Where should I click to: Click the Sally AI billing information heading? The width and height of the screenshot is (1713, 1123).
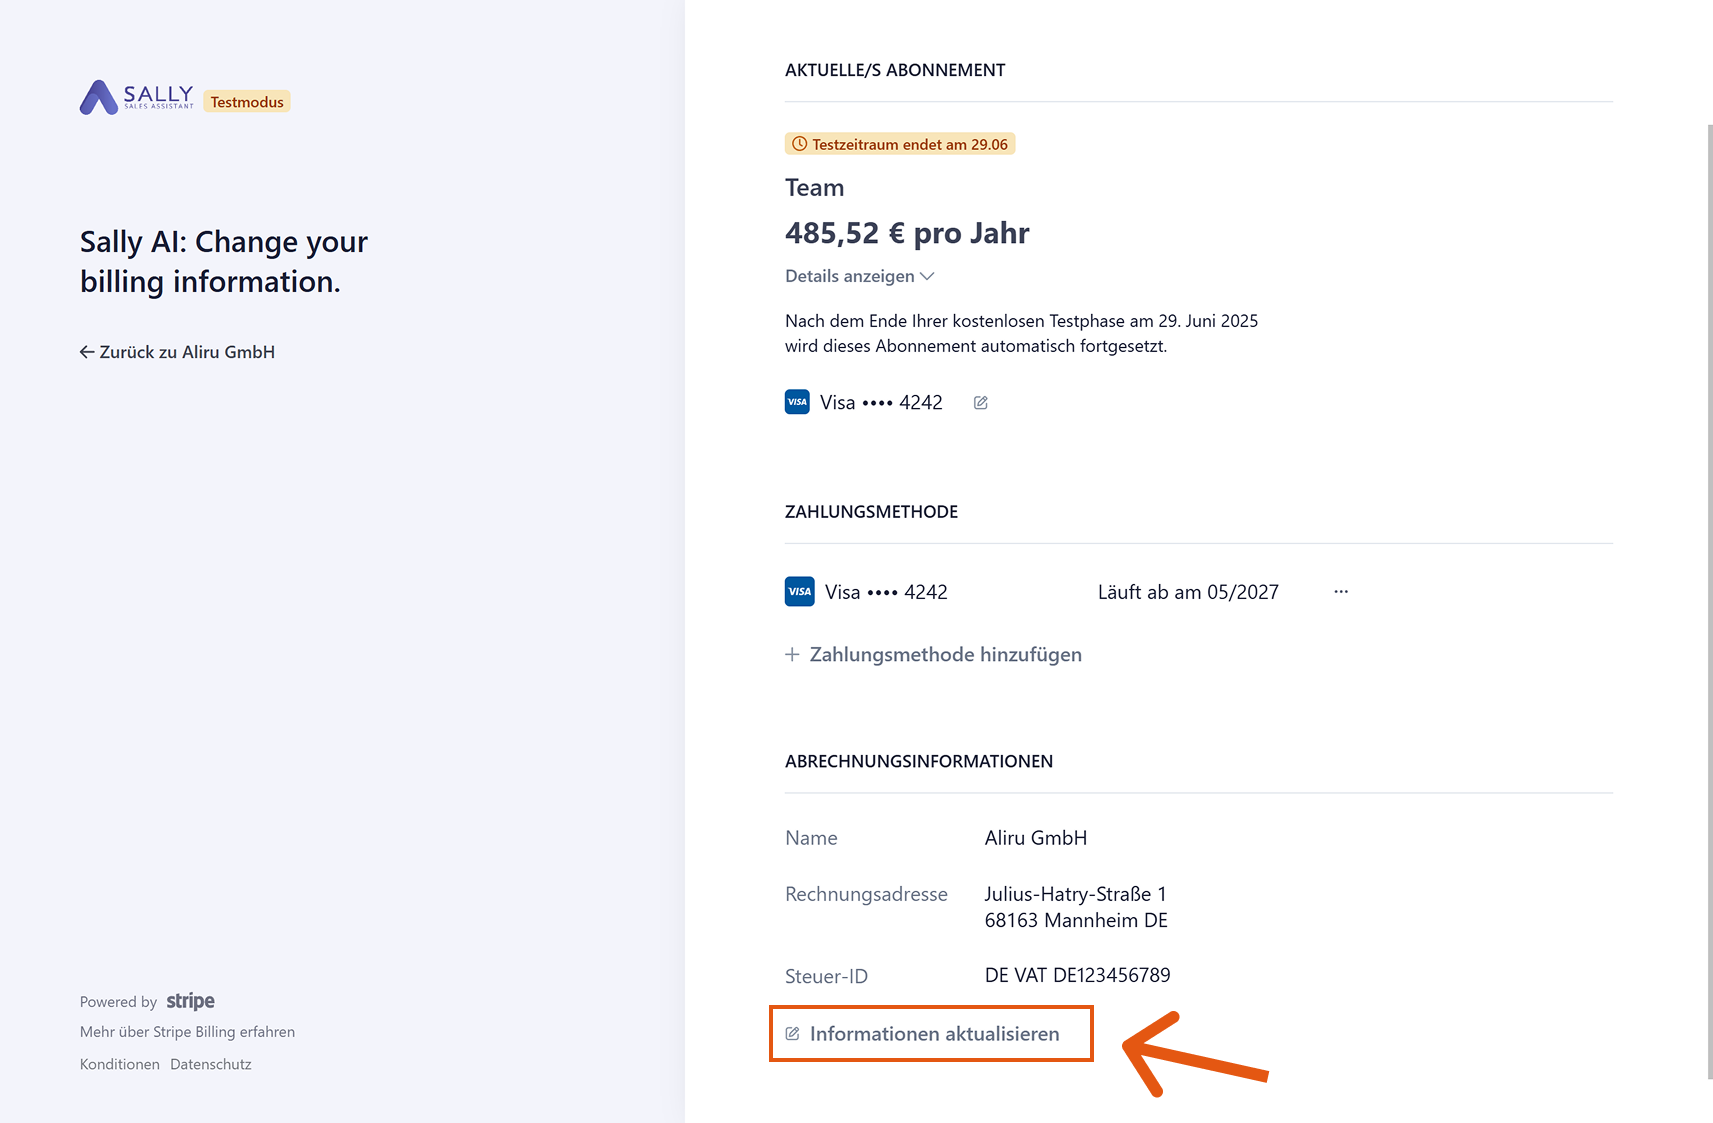point(224,261)
